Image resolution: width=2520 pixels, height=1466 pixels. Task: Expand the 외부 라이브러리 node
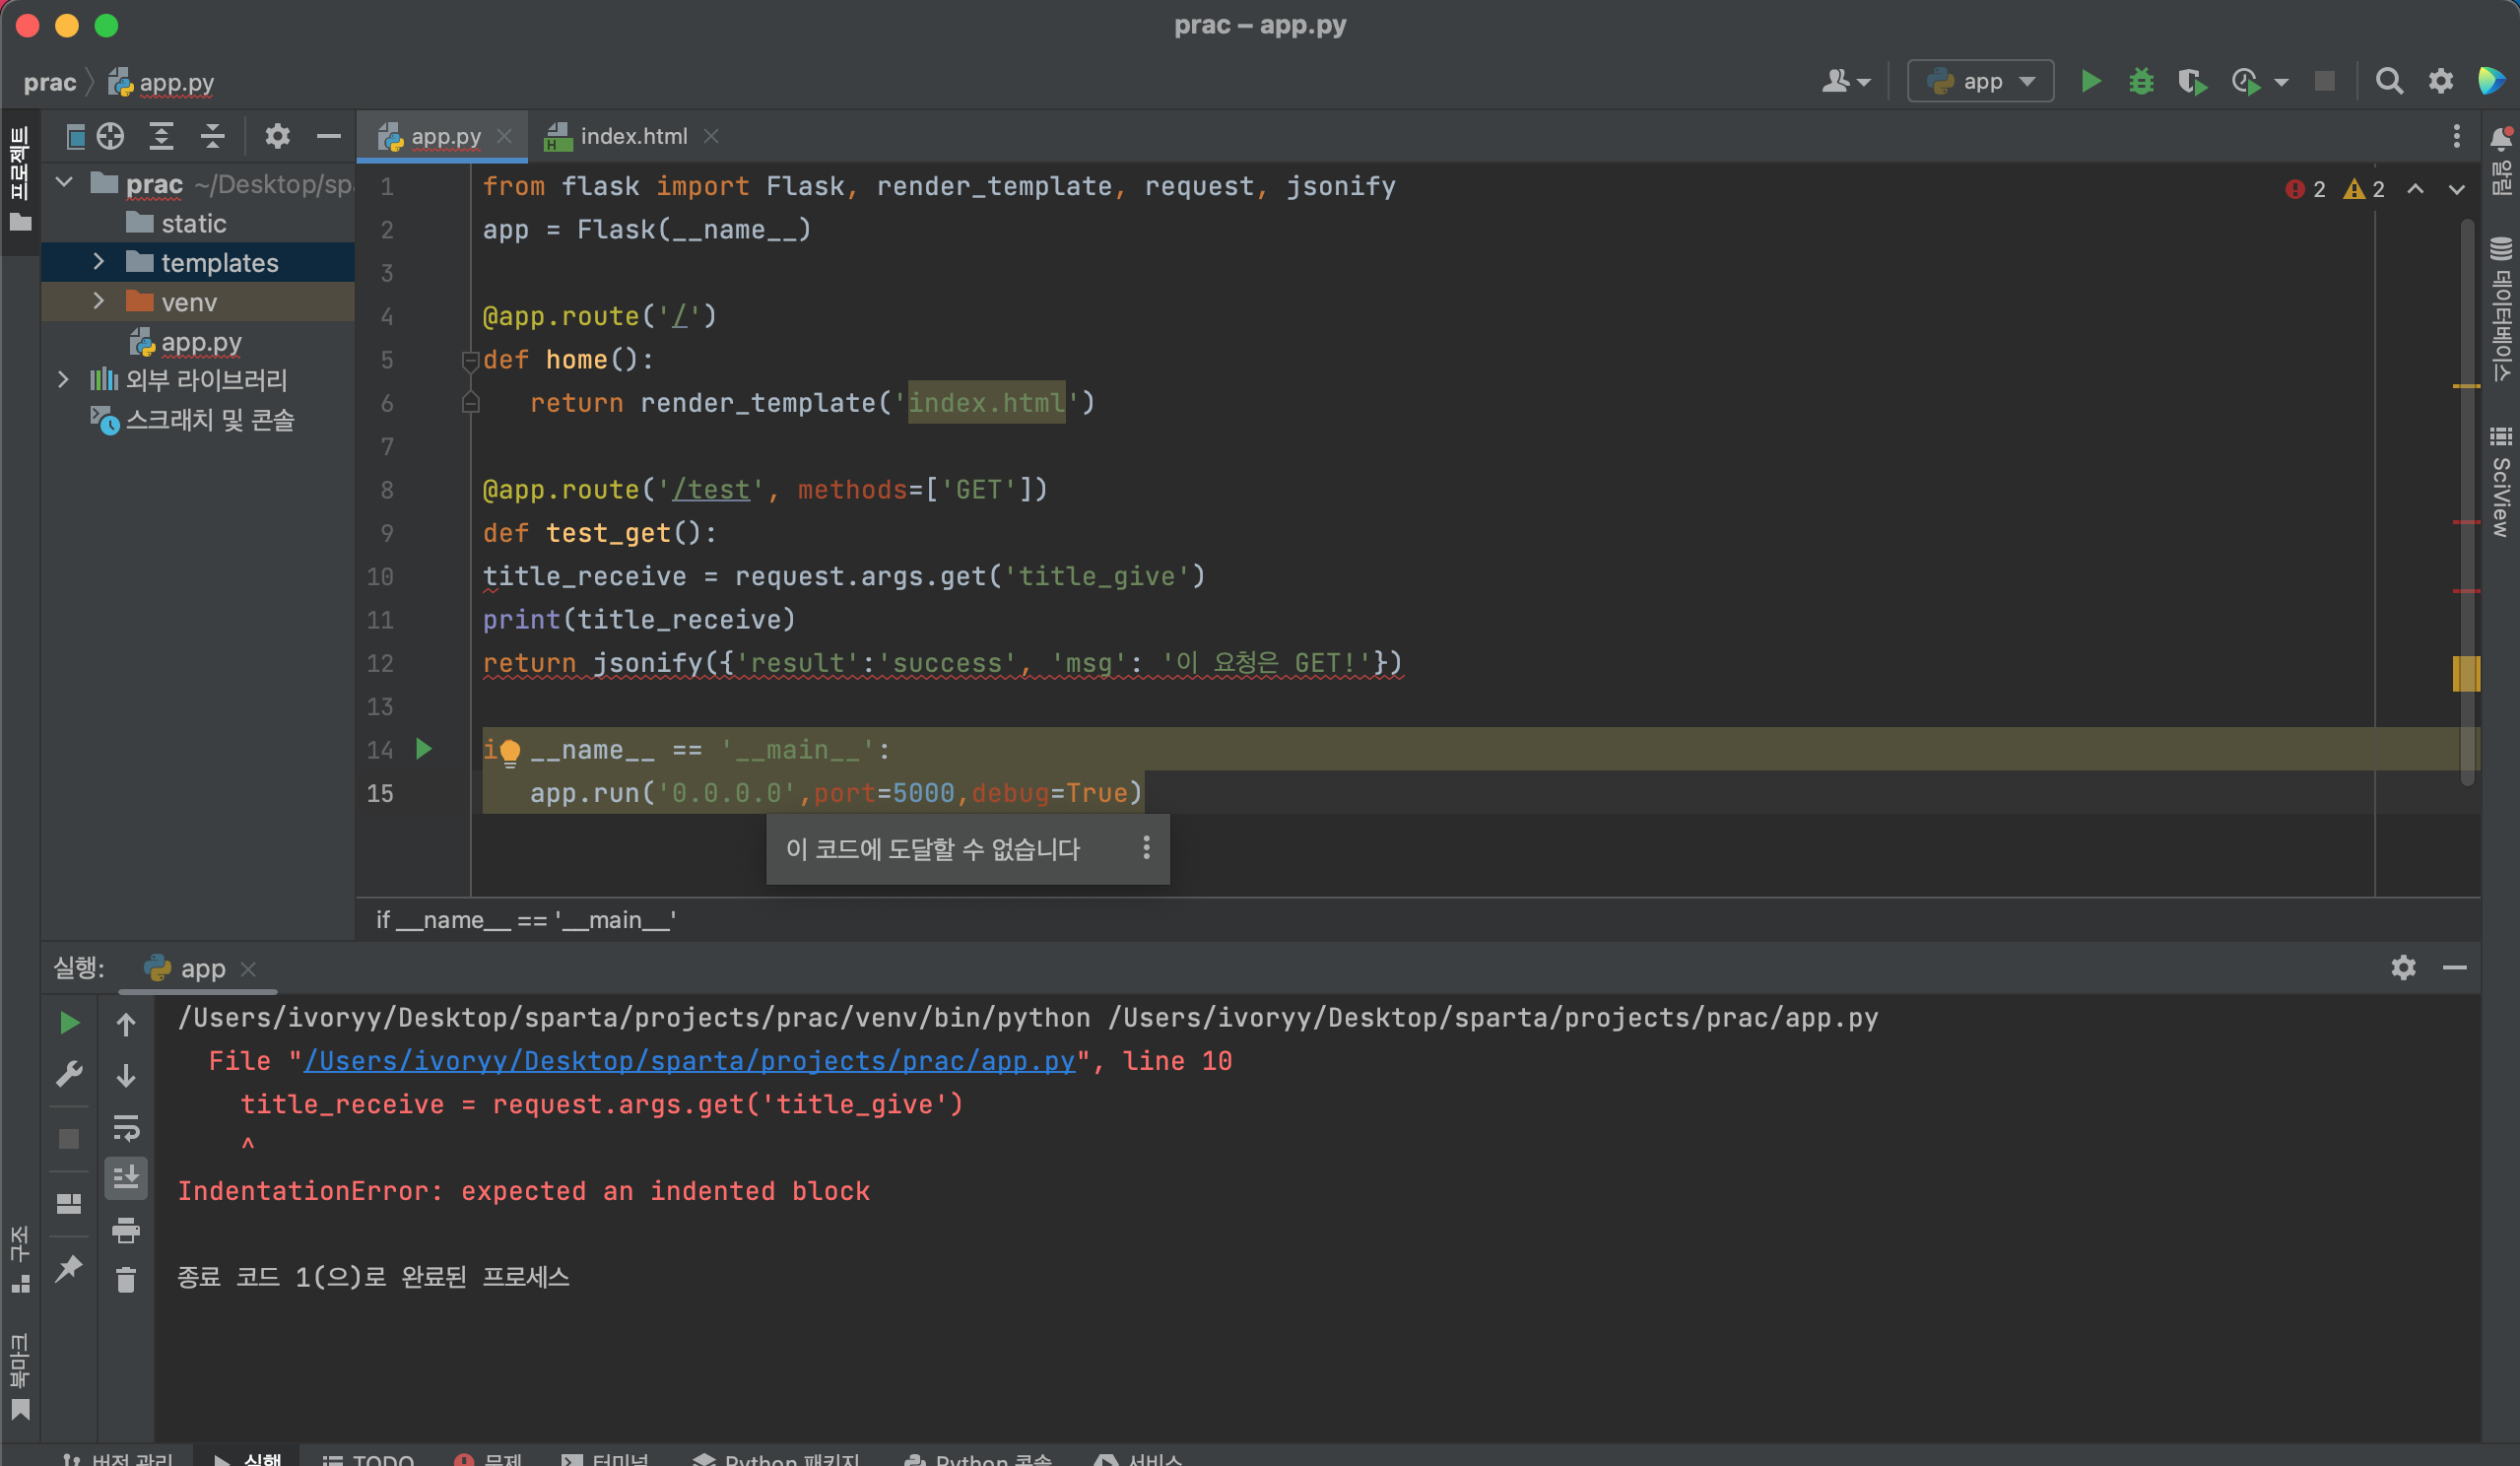click(x=63, y=379)
